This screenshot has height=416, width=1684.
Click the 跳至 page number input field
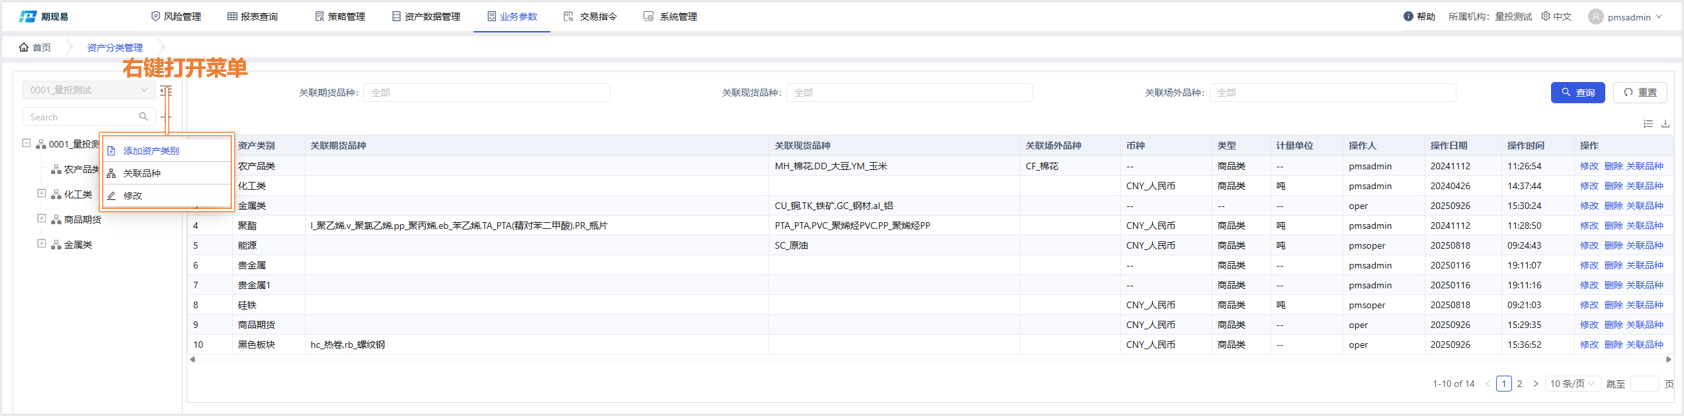(1644, 384)
